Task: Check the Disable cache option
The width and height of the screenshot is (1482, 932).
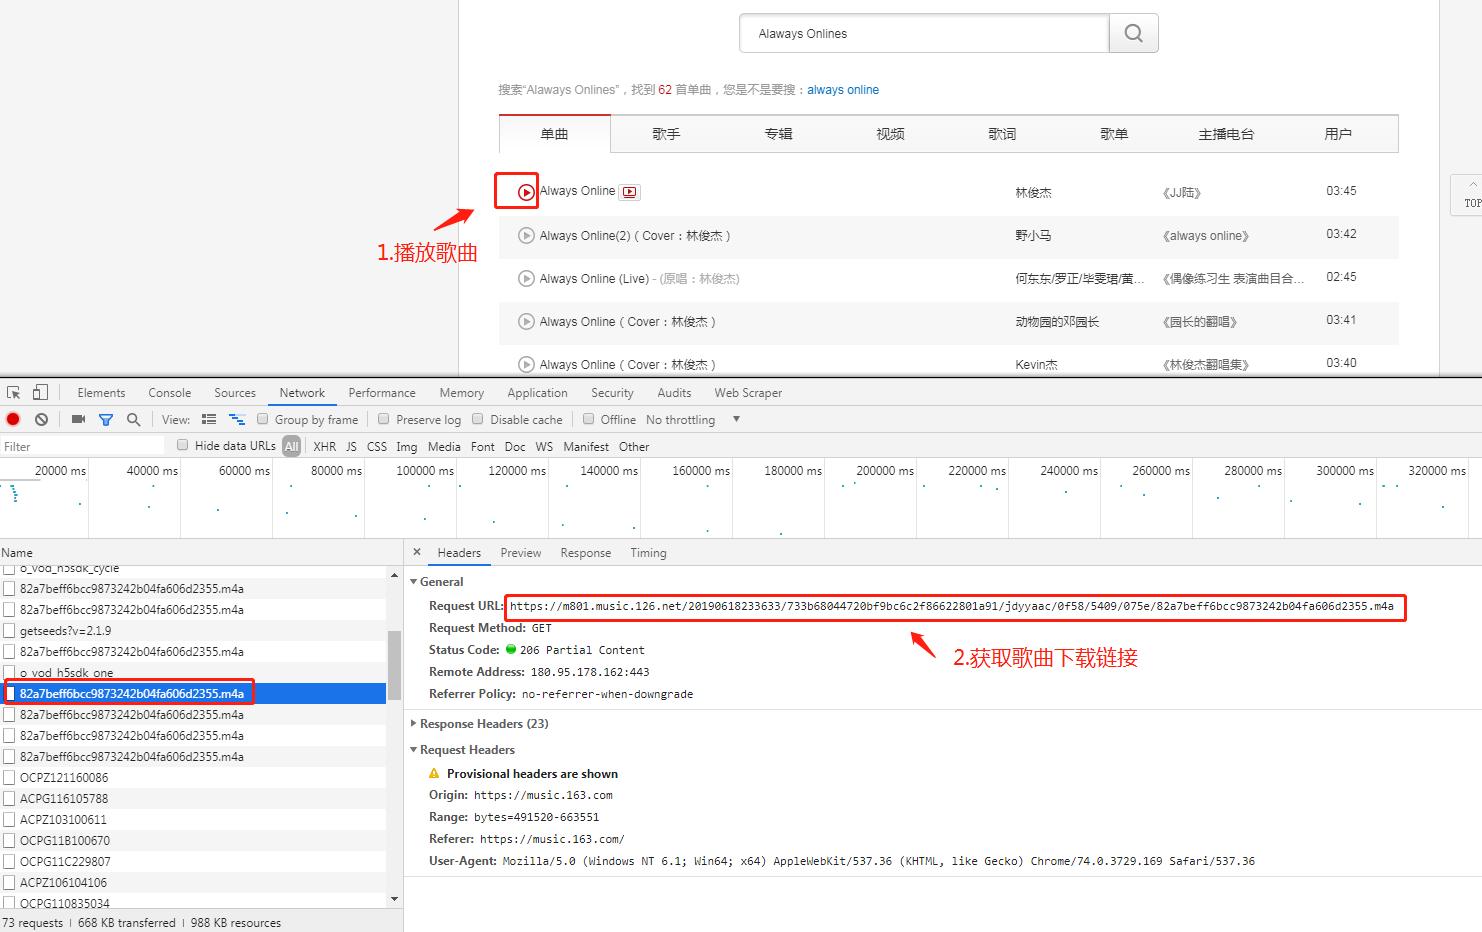Action: point(478,420)
